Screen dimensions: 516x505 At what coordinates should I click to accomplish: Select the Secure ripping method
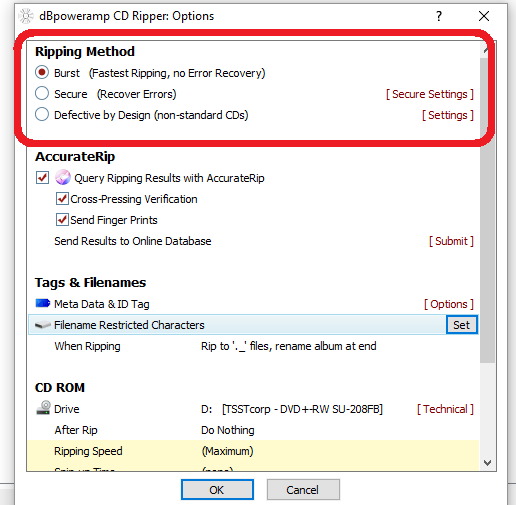tap(42, 93)
